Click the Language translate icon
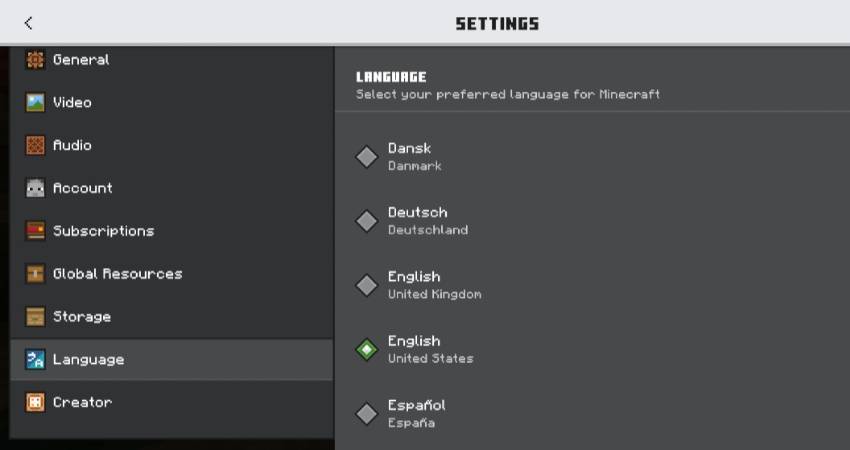This screenshot has width=850, height=450. pyautogui.click(x=35, y=359)
